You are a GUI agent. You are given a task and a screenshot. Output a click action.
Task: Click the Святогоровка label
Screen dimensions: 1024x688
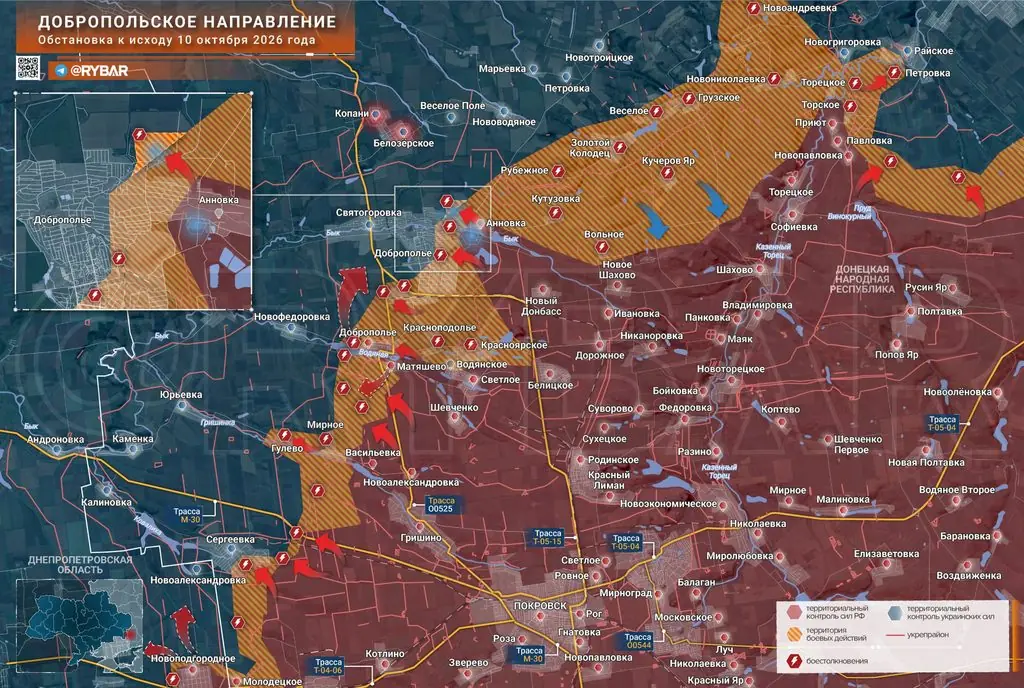(x=368, y=213)
